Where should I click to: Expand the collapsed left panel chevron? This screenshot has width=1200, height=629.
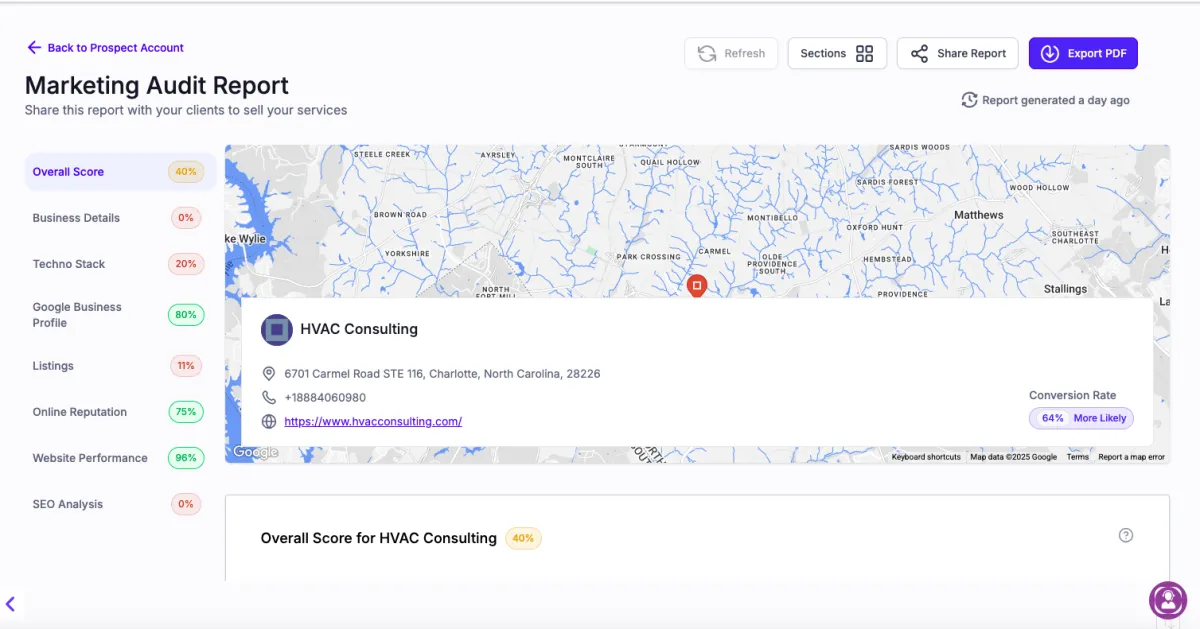point(10,604)
